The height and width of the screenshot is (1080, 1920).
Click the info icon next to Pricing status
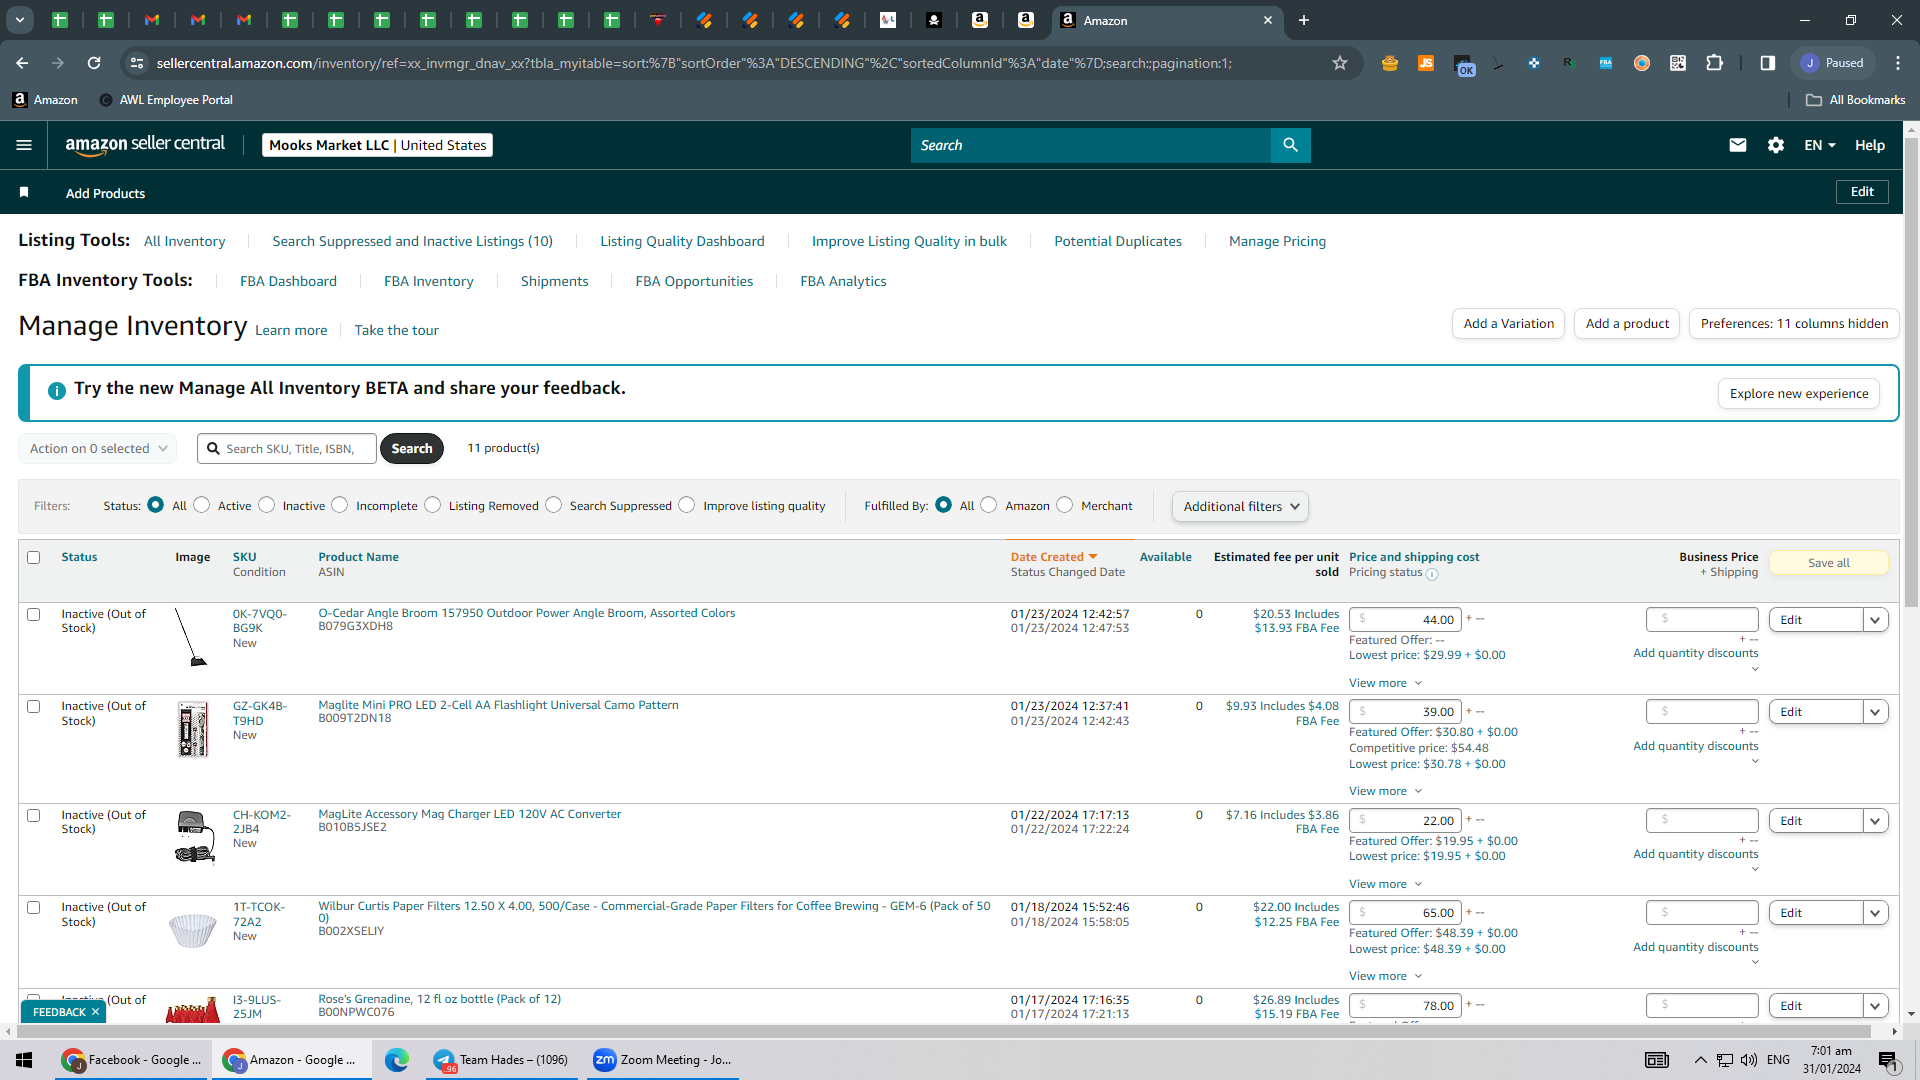click(1432, 574)
